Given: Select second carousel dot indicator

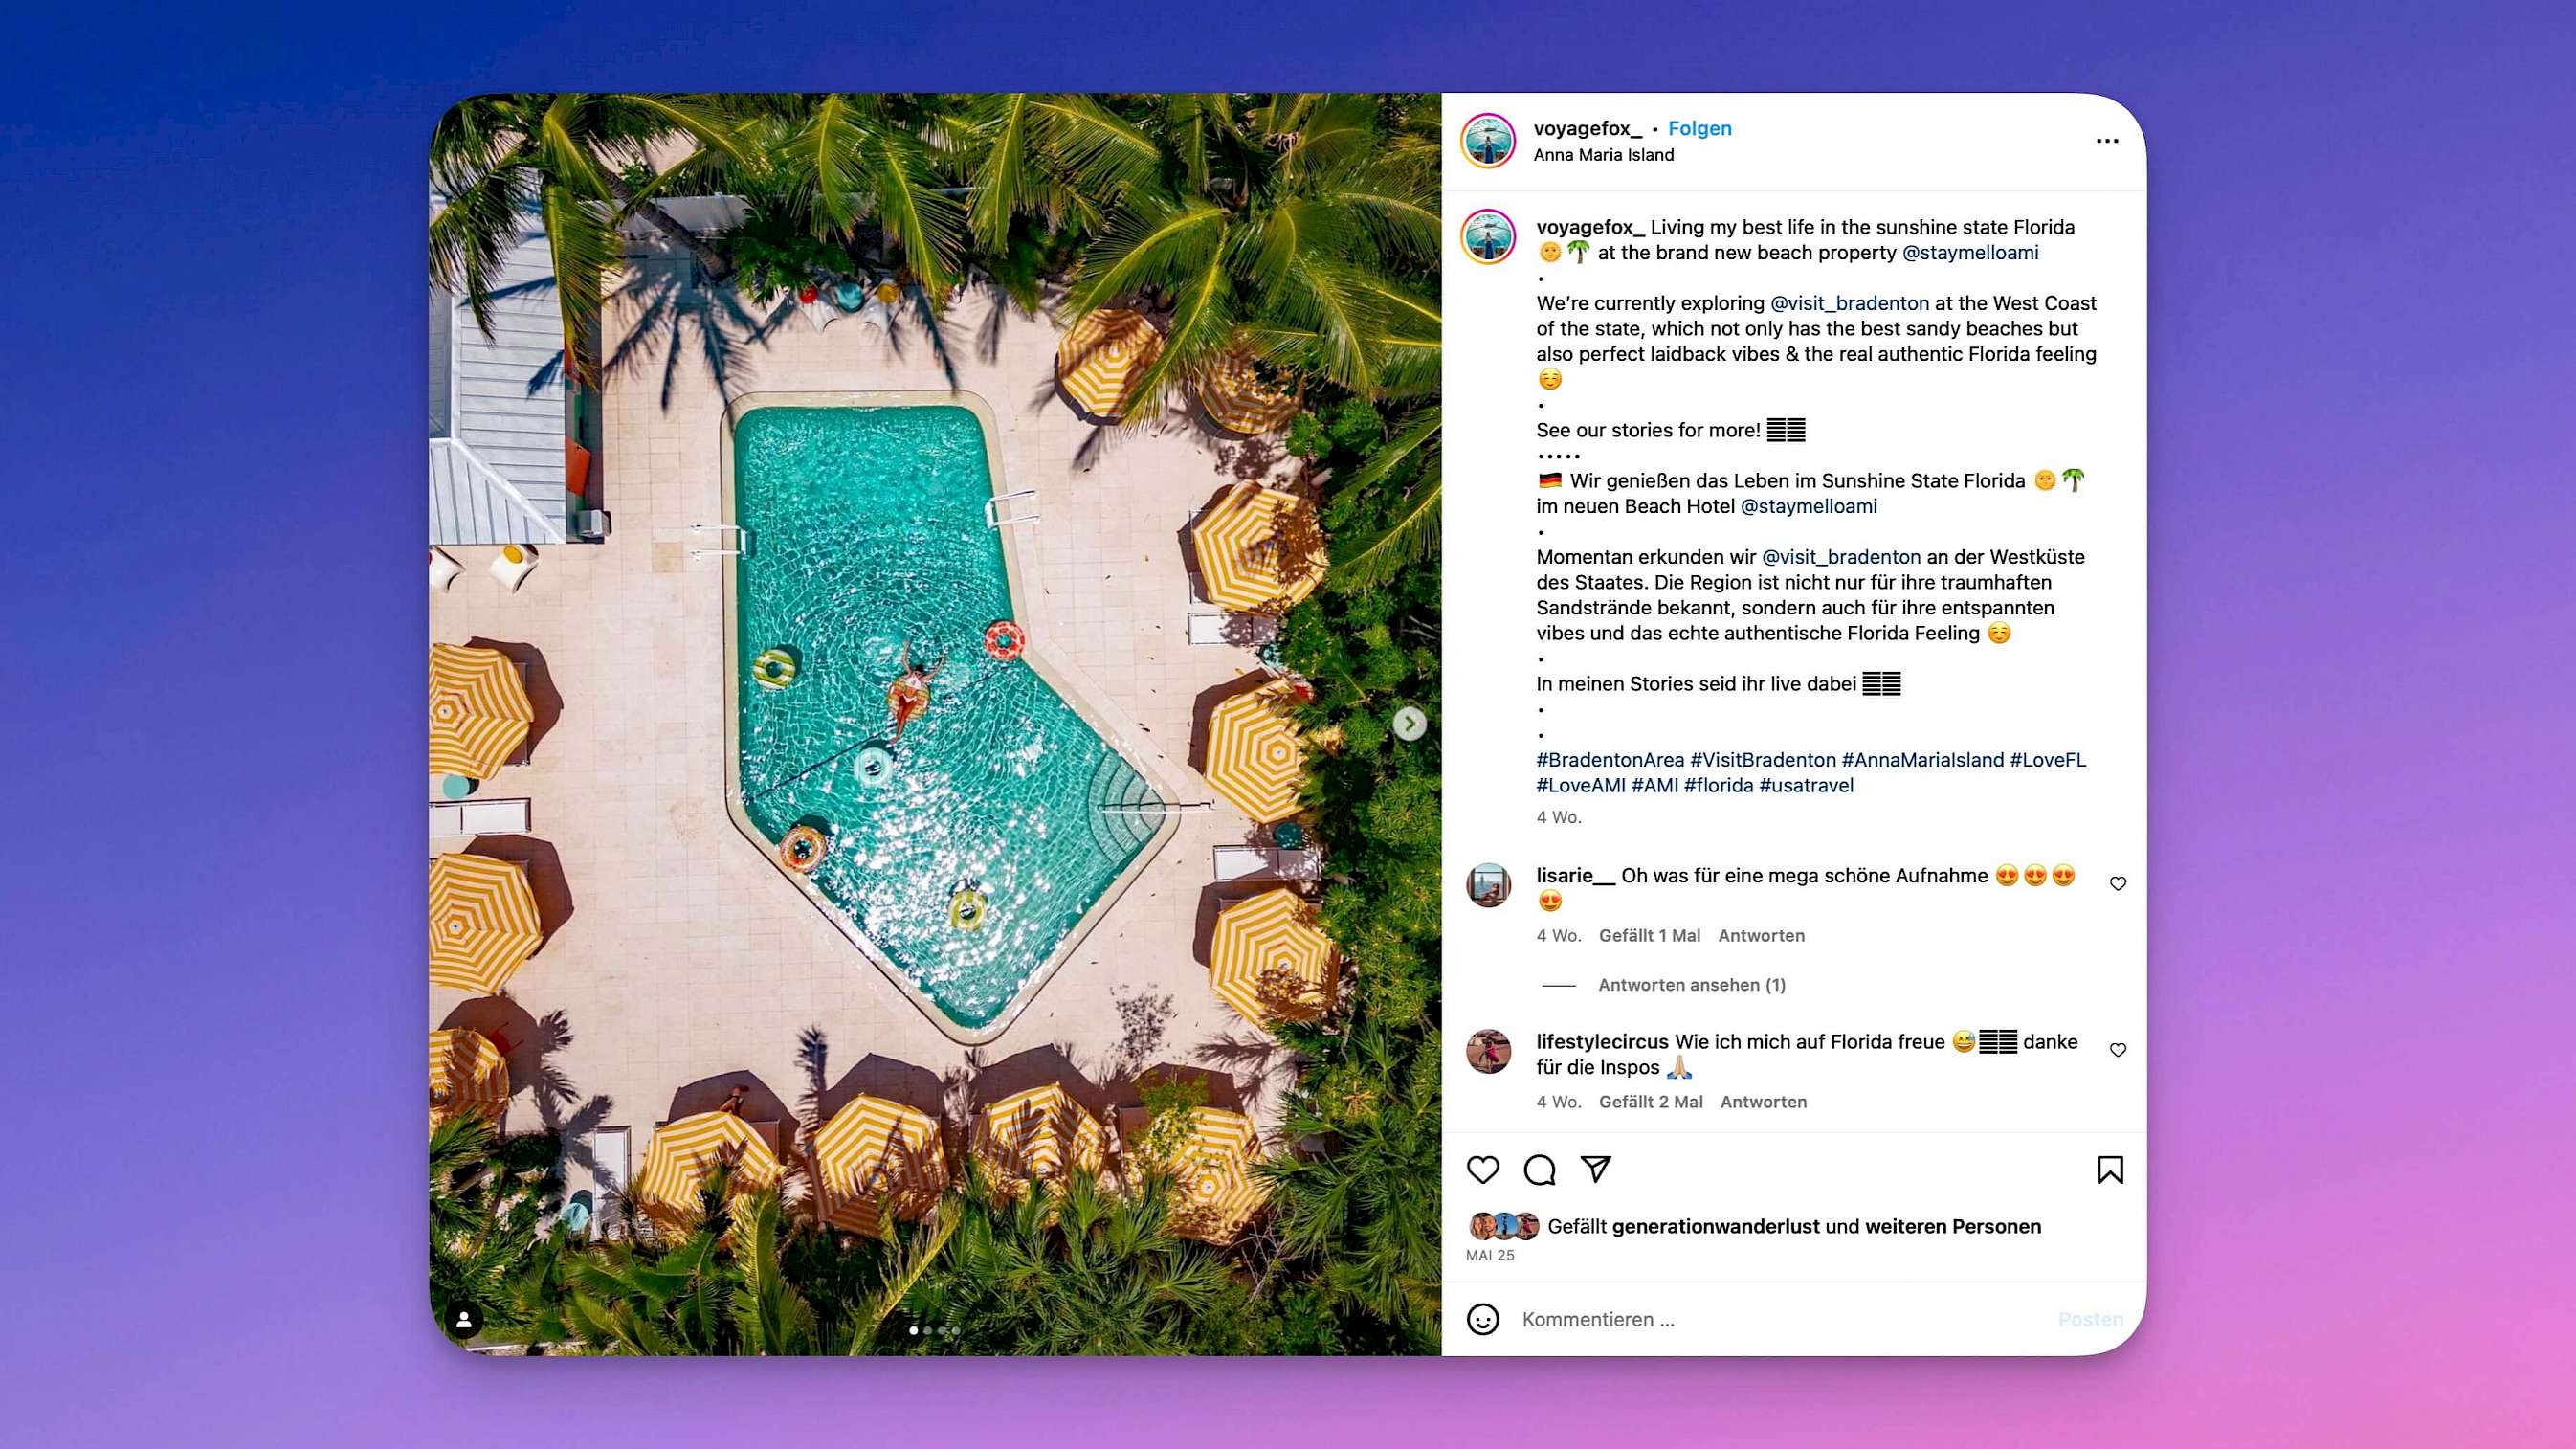Looking at the screenshot, I should point(928,1331).
